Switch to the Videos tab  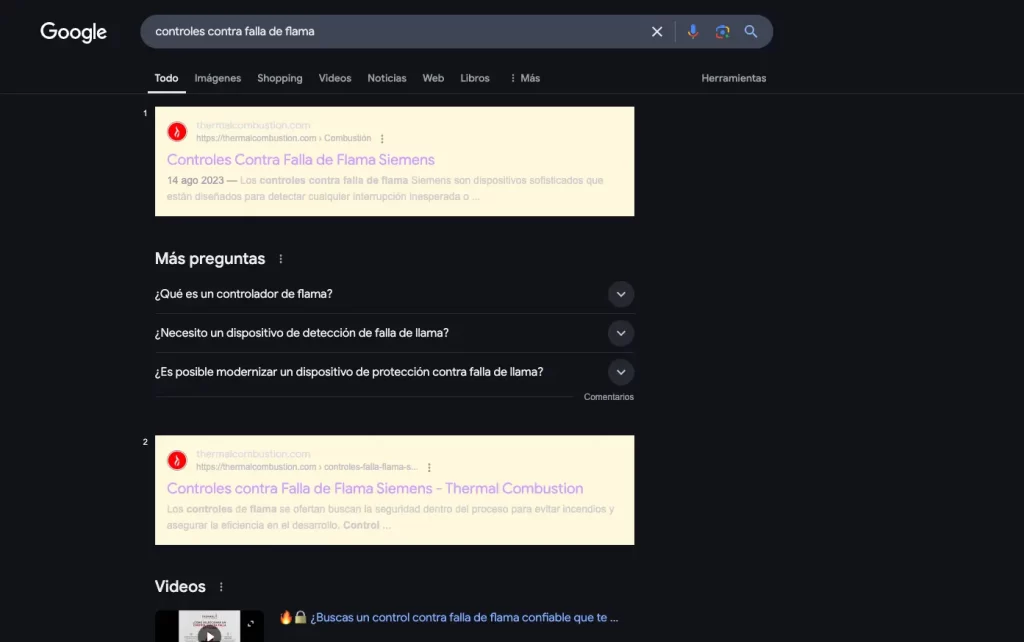pyautogui.click(x=335, y=78)
